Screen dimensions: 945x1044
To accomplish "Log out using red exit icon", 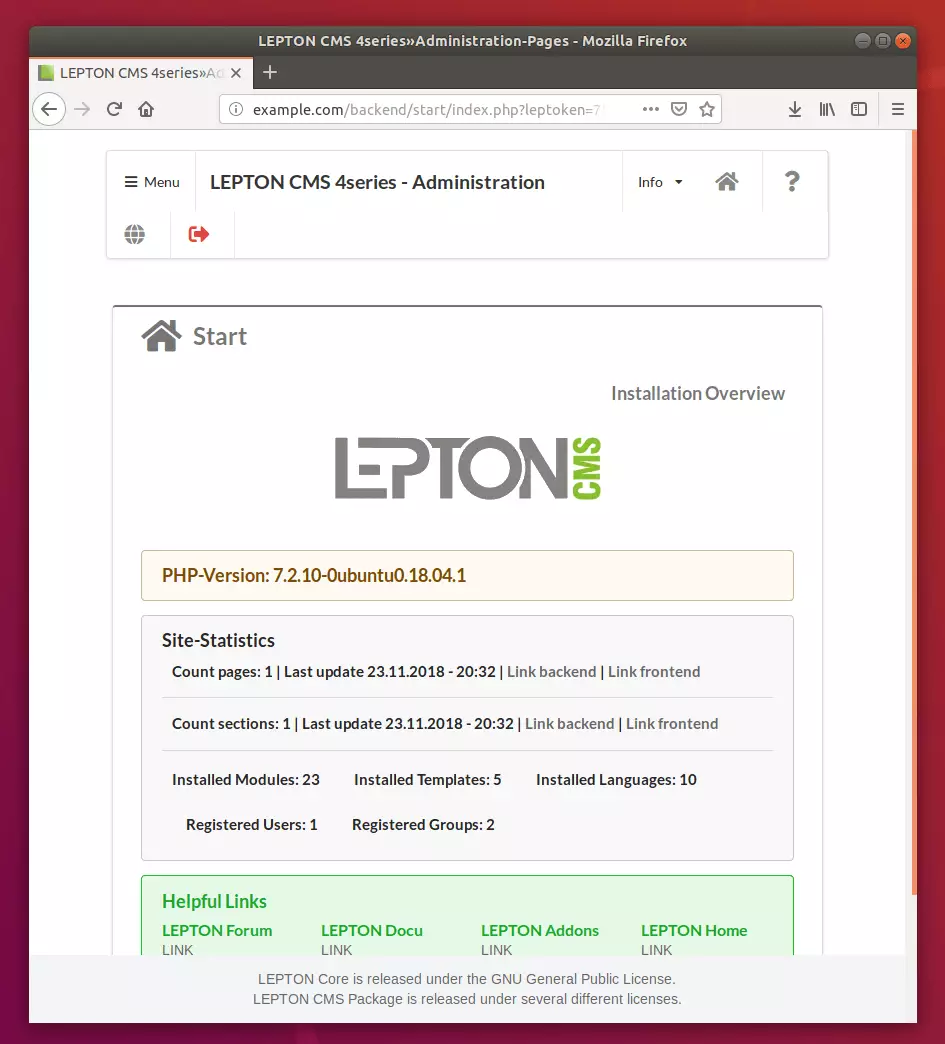I will coord(198,234).
